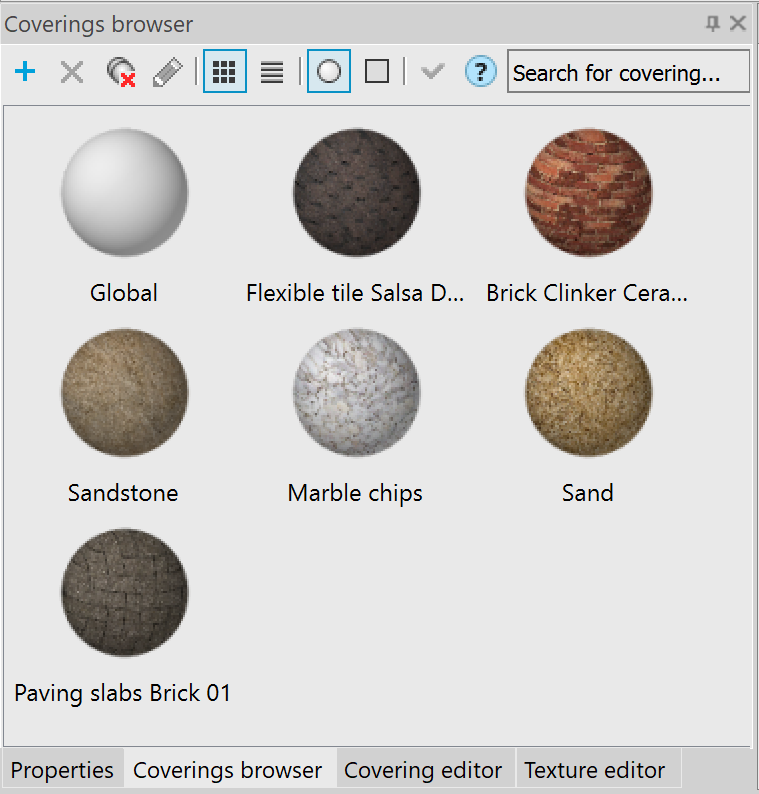Enable square preview shape
Screen dimensions: 759x794
pos(377,72)
